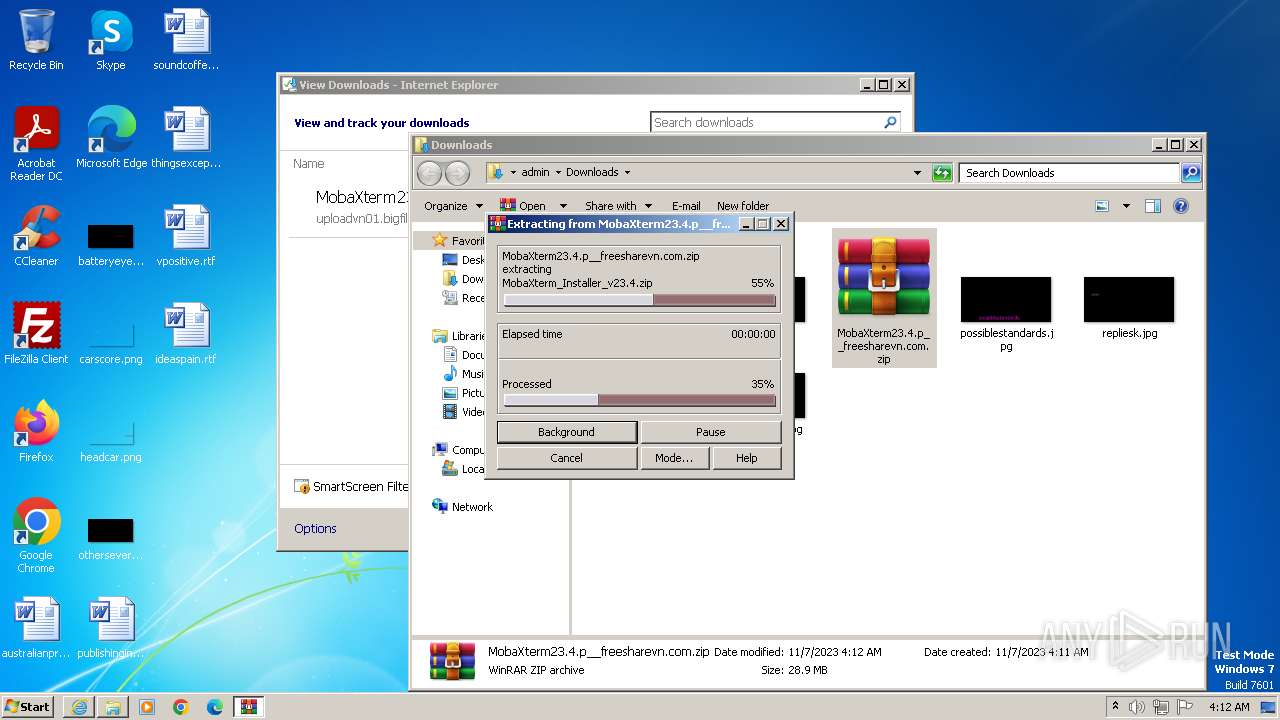This screenshot has width=1280, height=720.
Task: Expand the admin breadcrumb arrow
Action: pos(558,173)
